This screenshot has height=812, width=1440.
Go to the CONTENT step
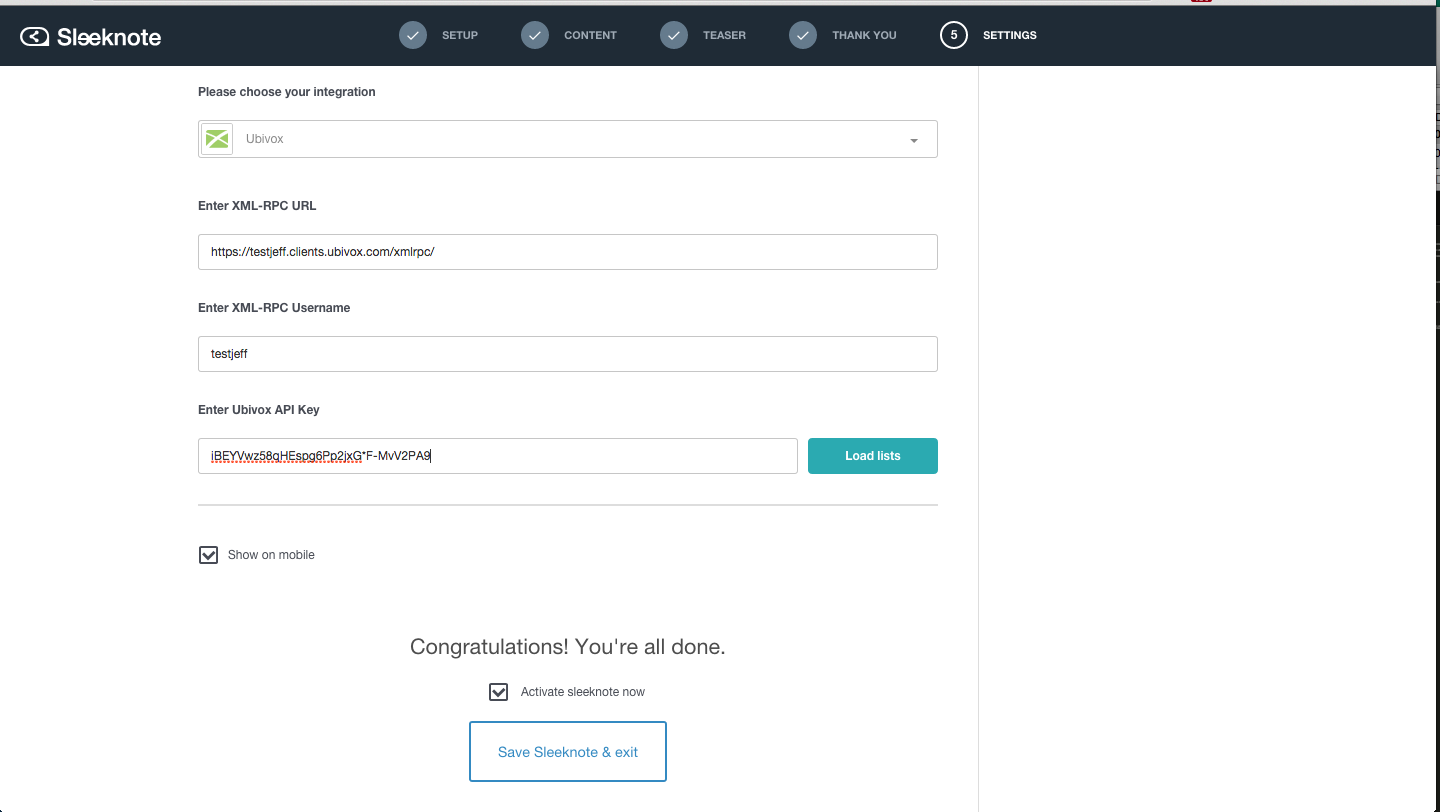coord(590,35)
